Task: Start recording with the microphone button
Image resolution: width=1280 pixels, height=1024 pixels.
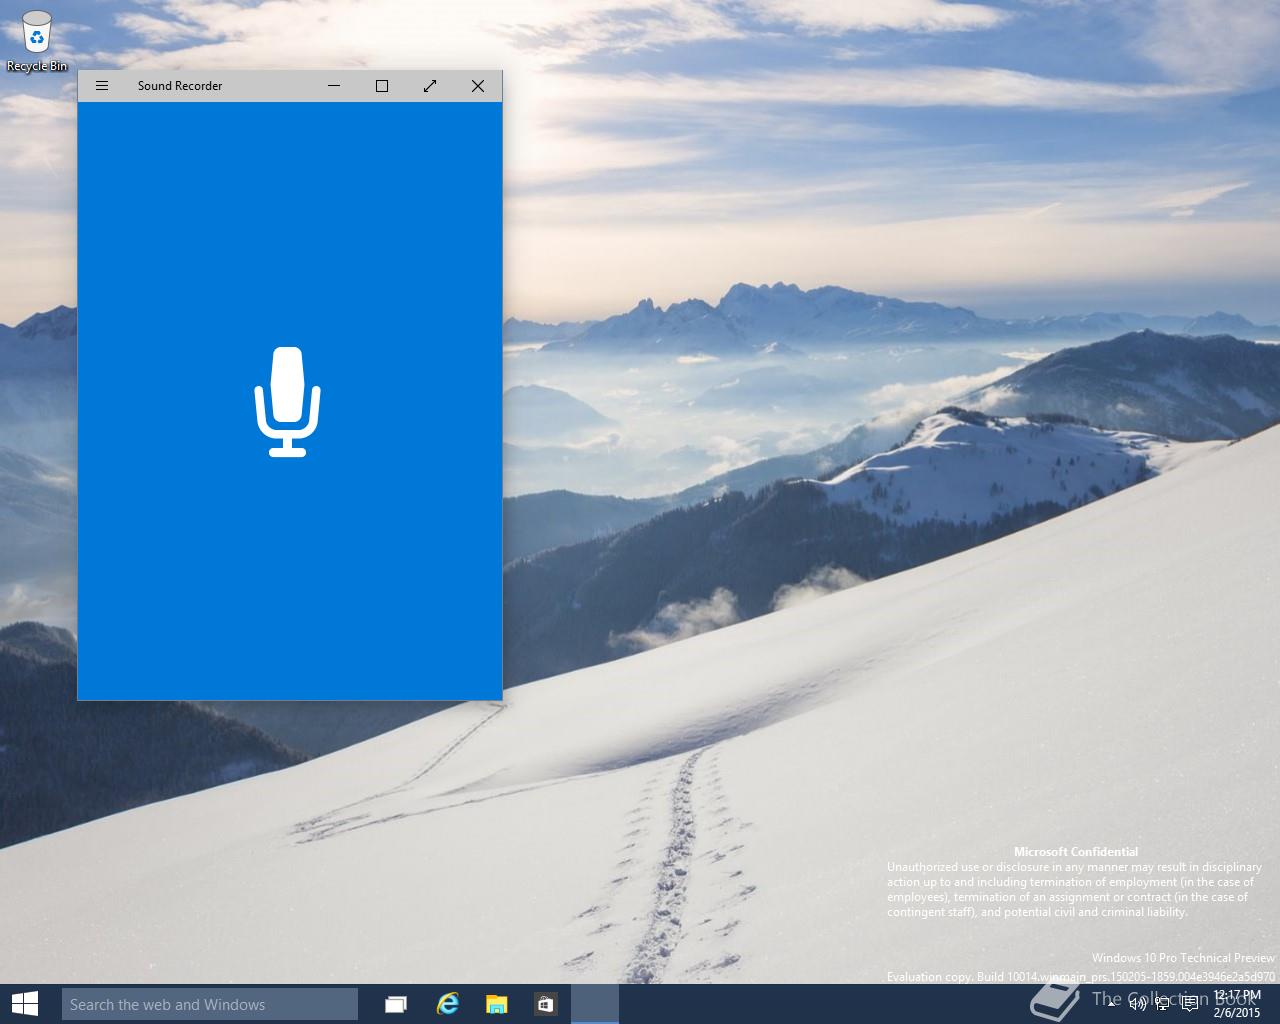Action: [x=288, y=402]
